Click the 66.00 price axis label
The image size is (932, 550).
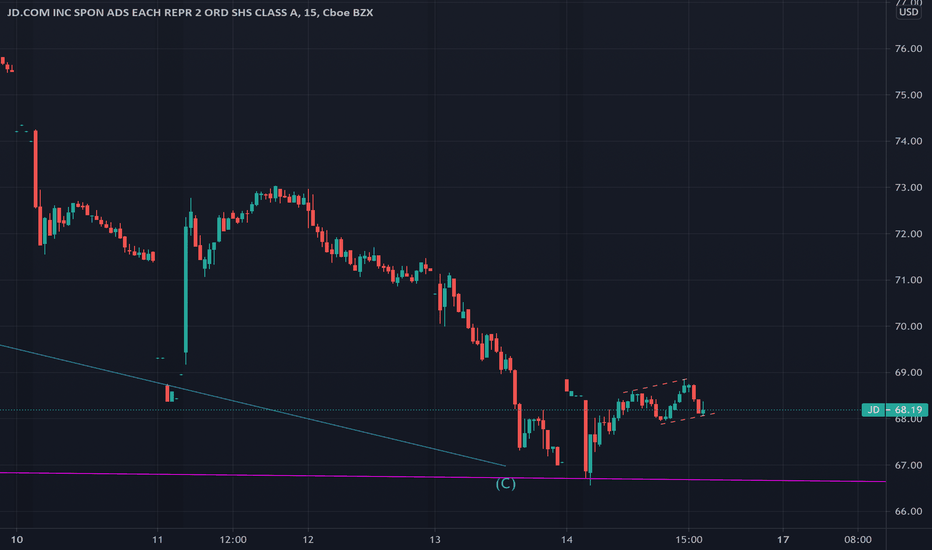pos(908,512)
